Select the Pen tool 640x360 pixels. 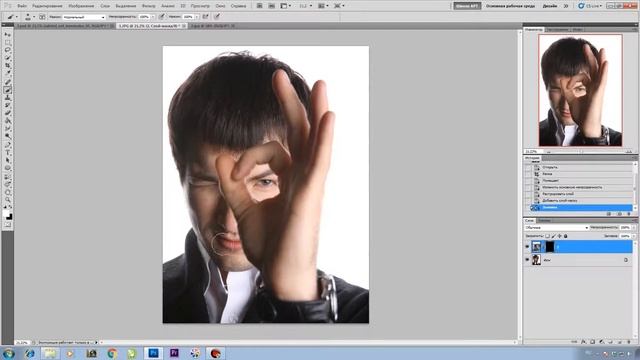[7, 145]
